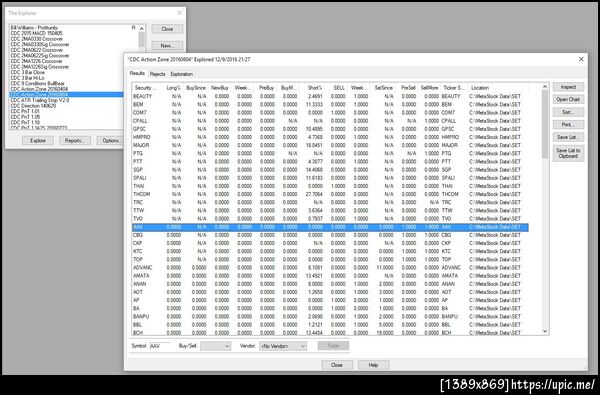Image resolution: width=600 pixels, height=395 pixels.
Task: Select CDC PnT 1.05 exploration
Action: pos(25,117)
